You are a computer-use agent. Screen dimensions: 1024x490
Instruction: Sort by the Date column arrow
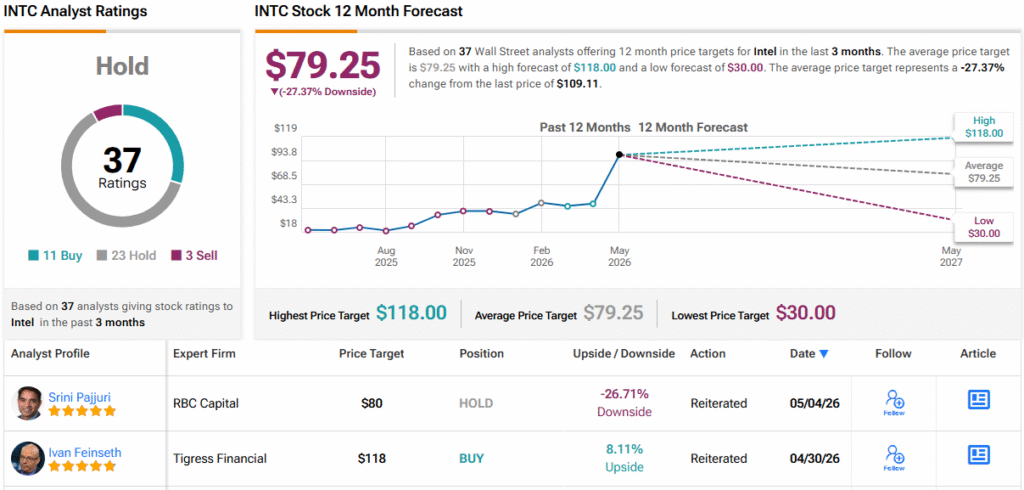(x=824, y=354)
